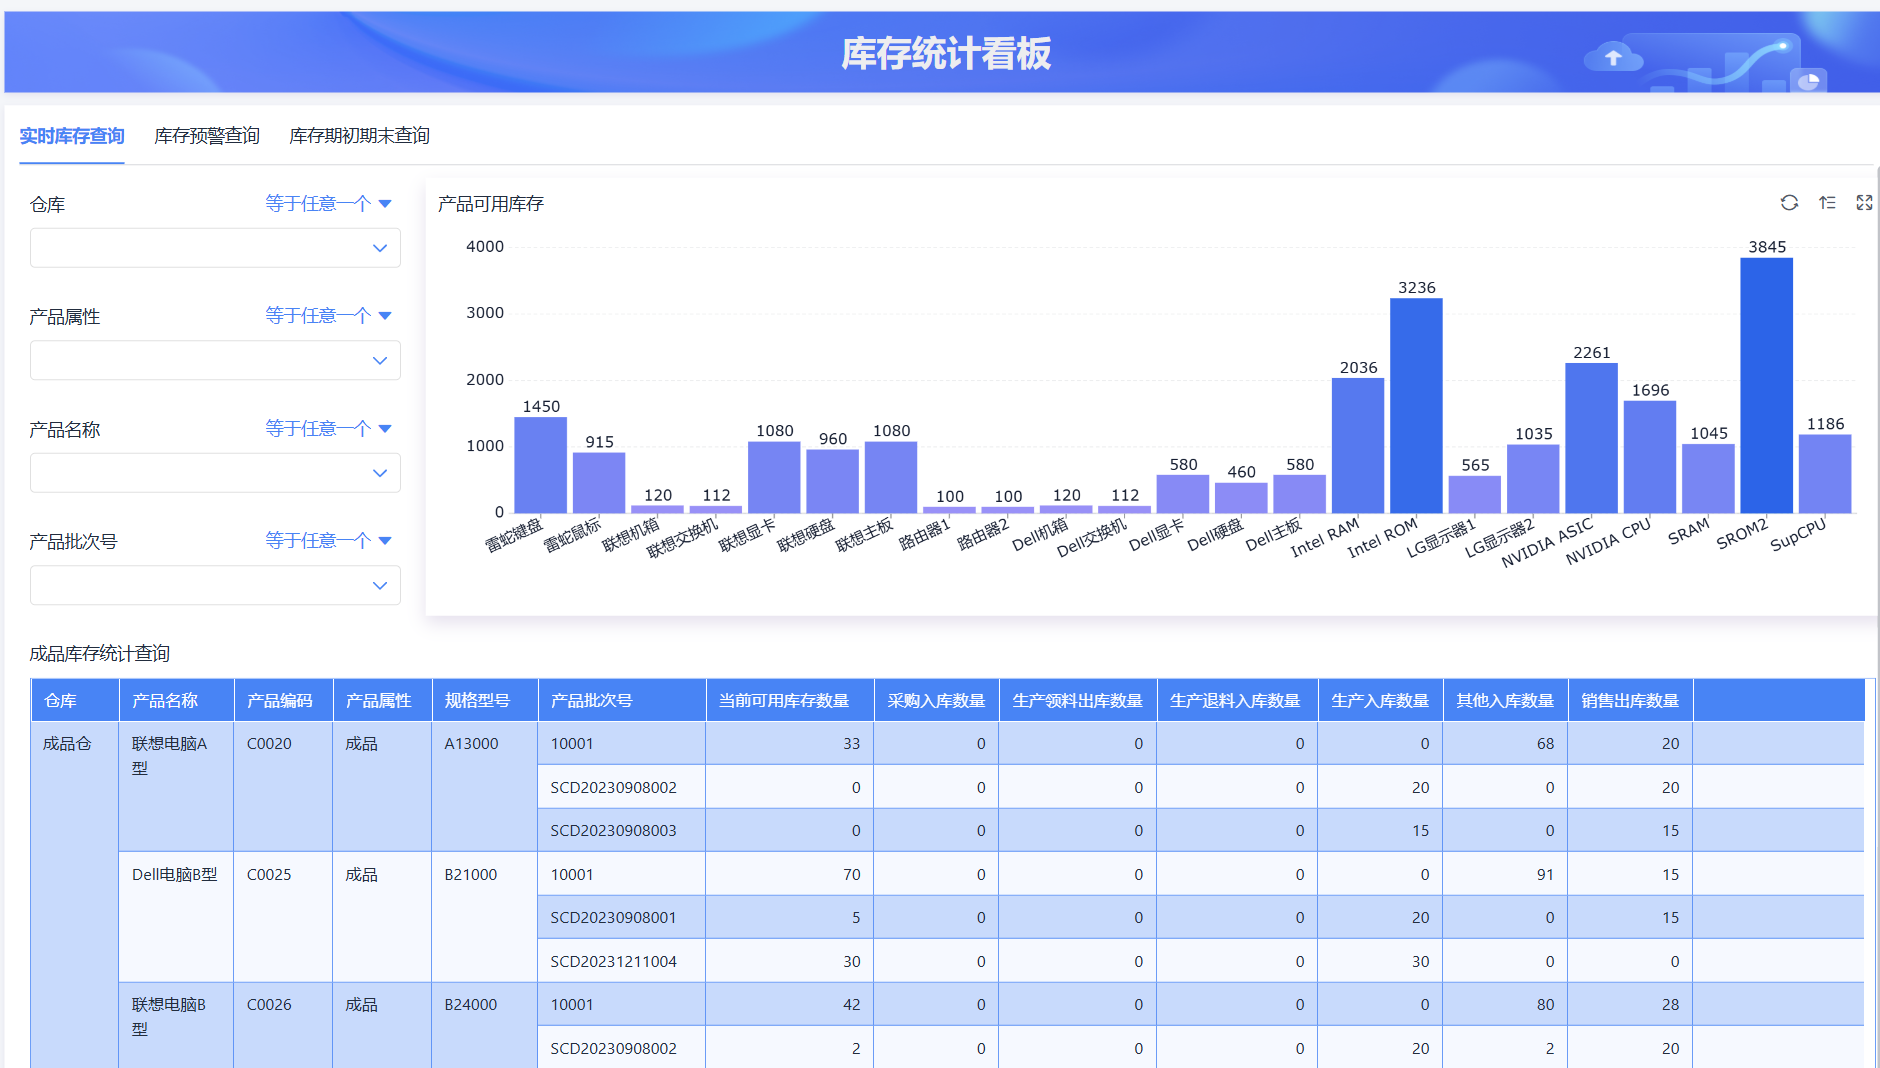Click the 当前可用库存数量 column header
The height and width of the screenshot is (1068, 1880).
click(x=790, y=700)
